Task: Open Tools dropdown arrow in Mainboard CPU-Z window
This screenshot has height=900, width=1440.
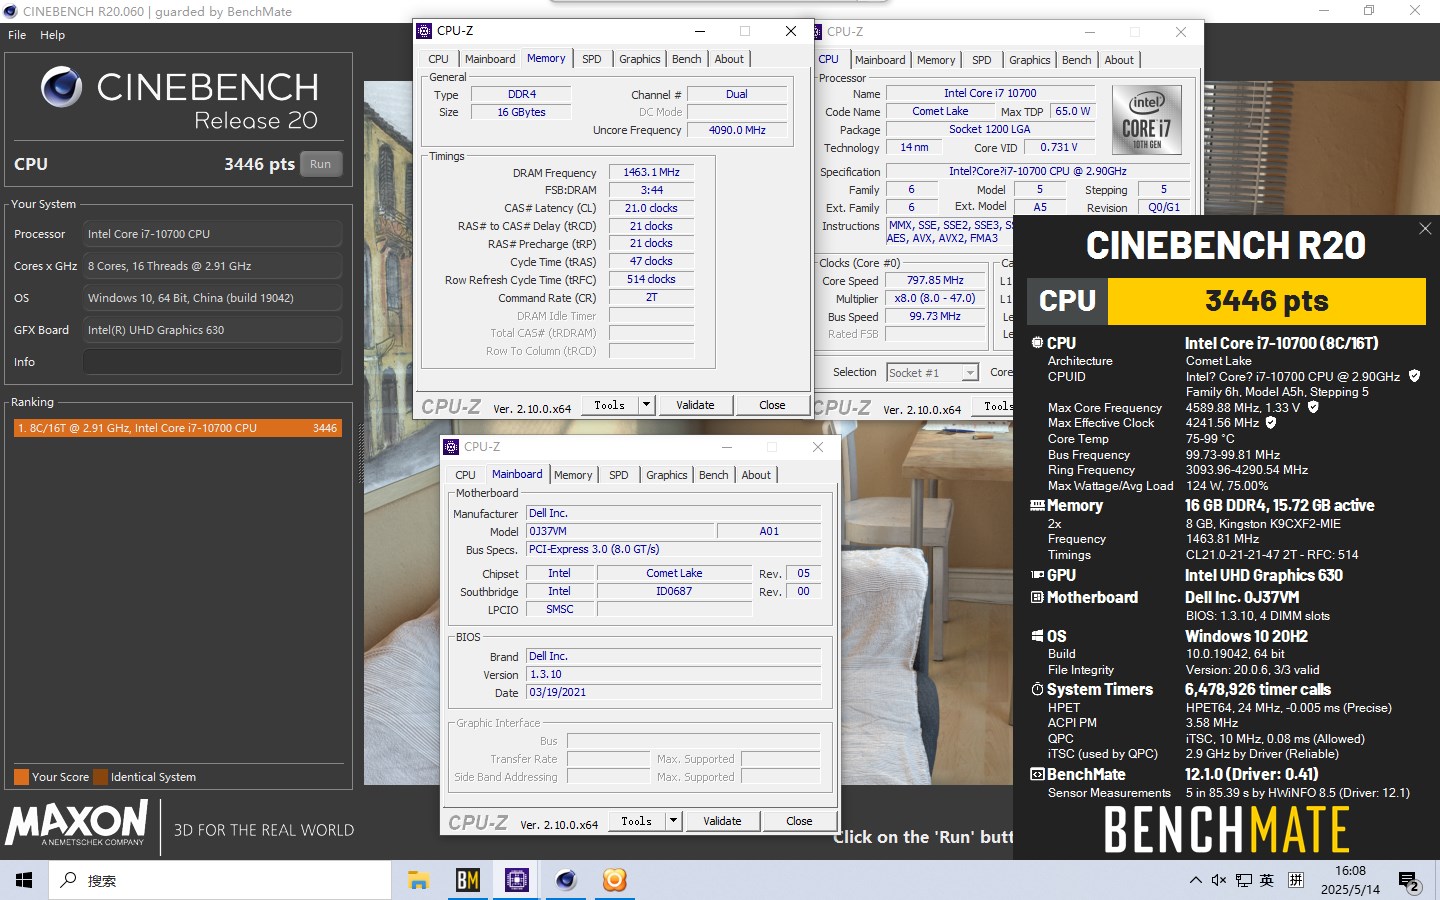Action: click(673, 821)
